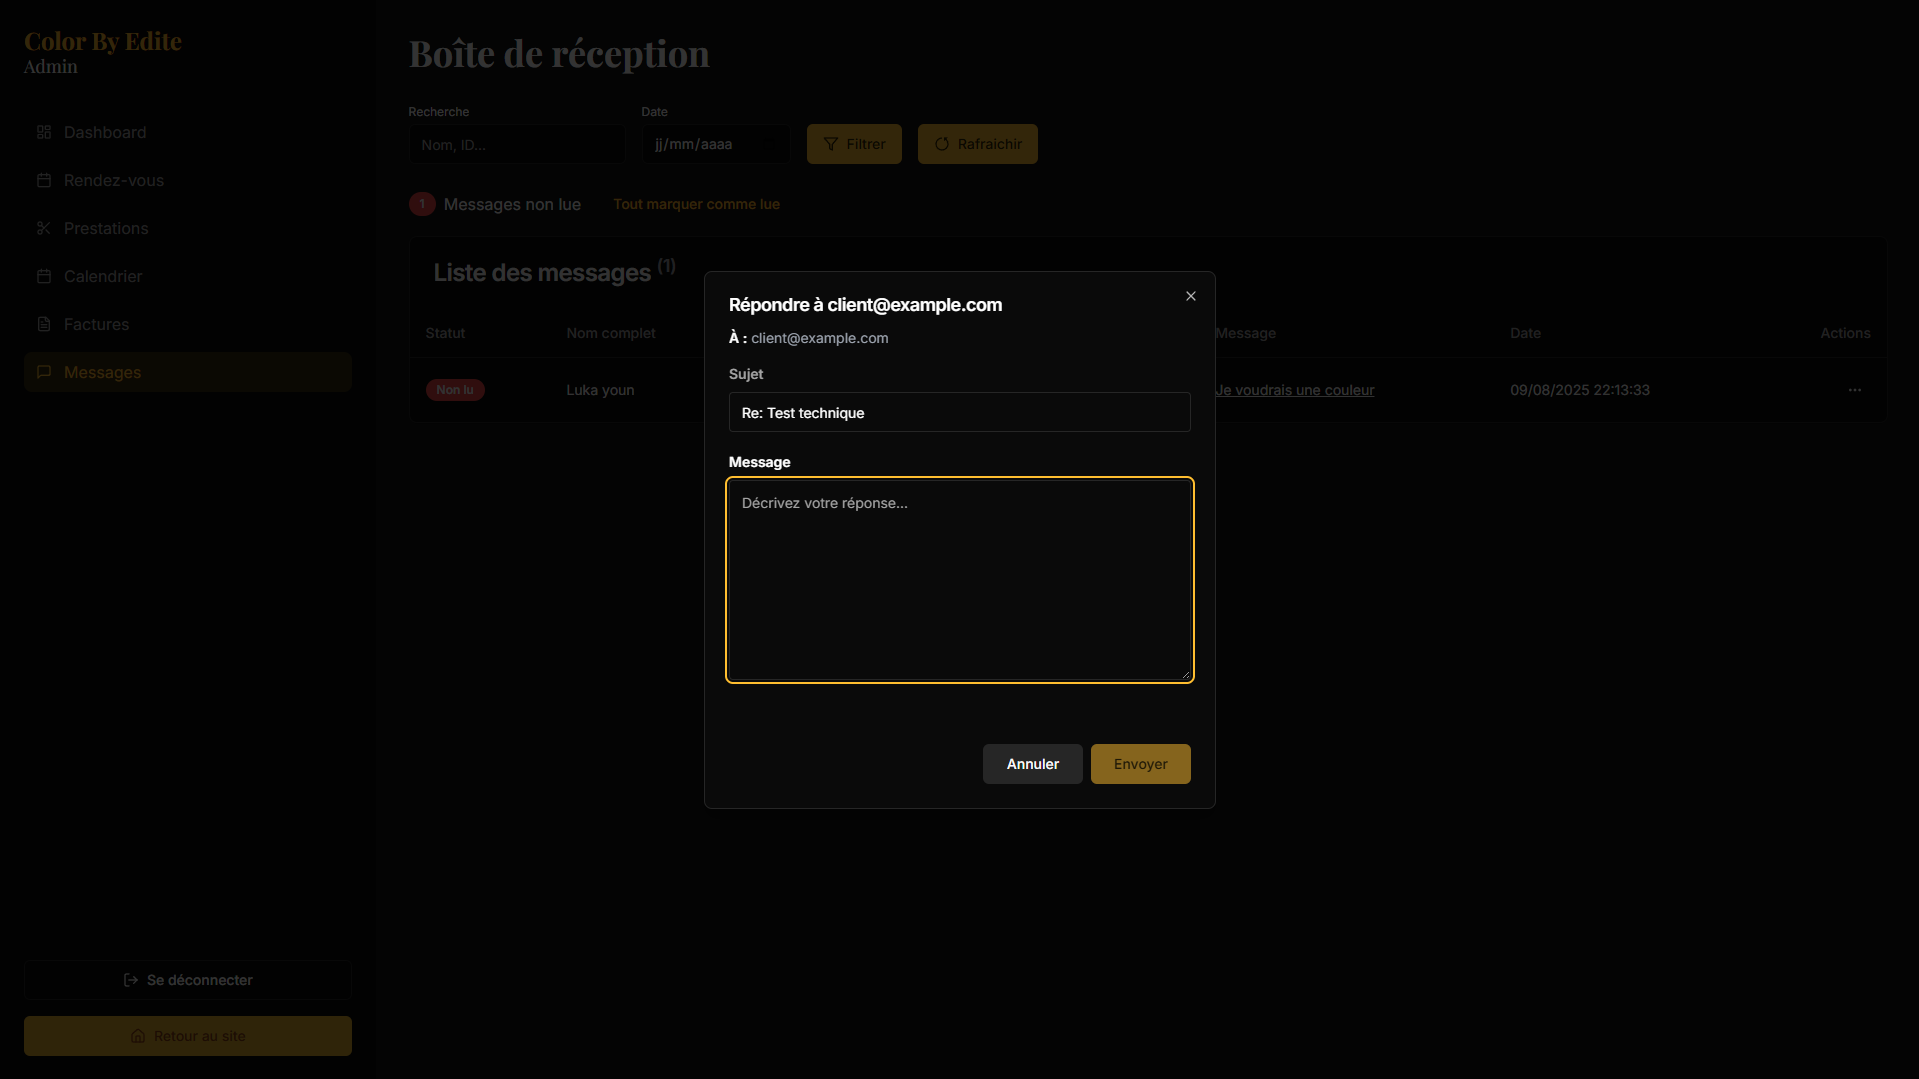Screen dimensions: 1919x1079
Task: Select the Messages chat bubble icon
Action: 43,371
